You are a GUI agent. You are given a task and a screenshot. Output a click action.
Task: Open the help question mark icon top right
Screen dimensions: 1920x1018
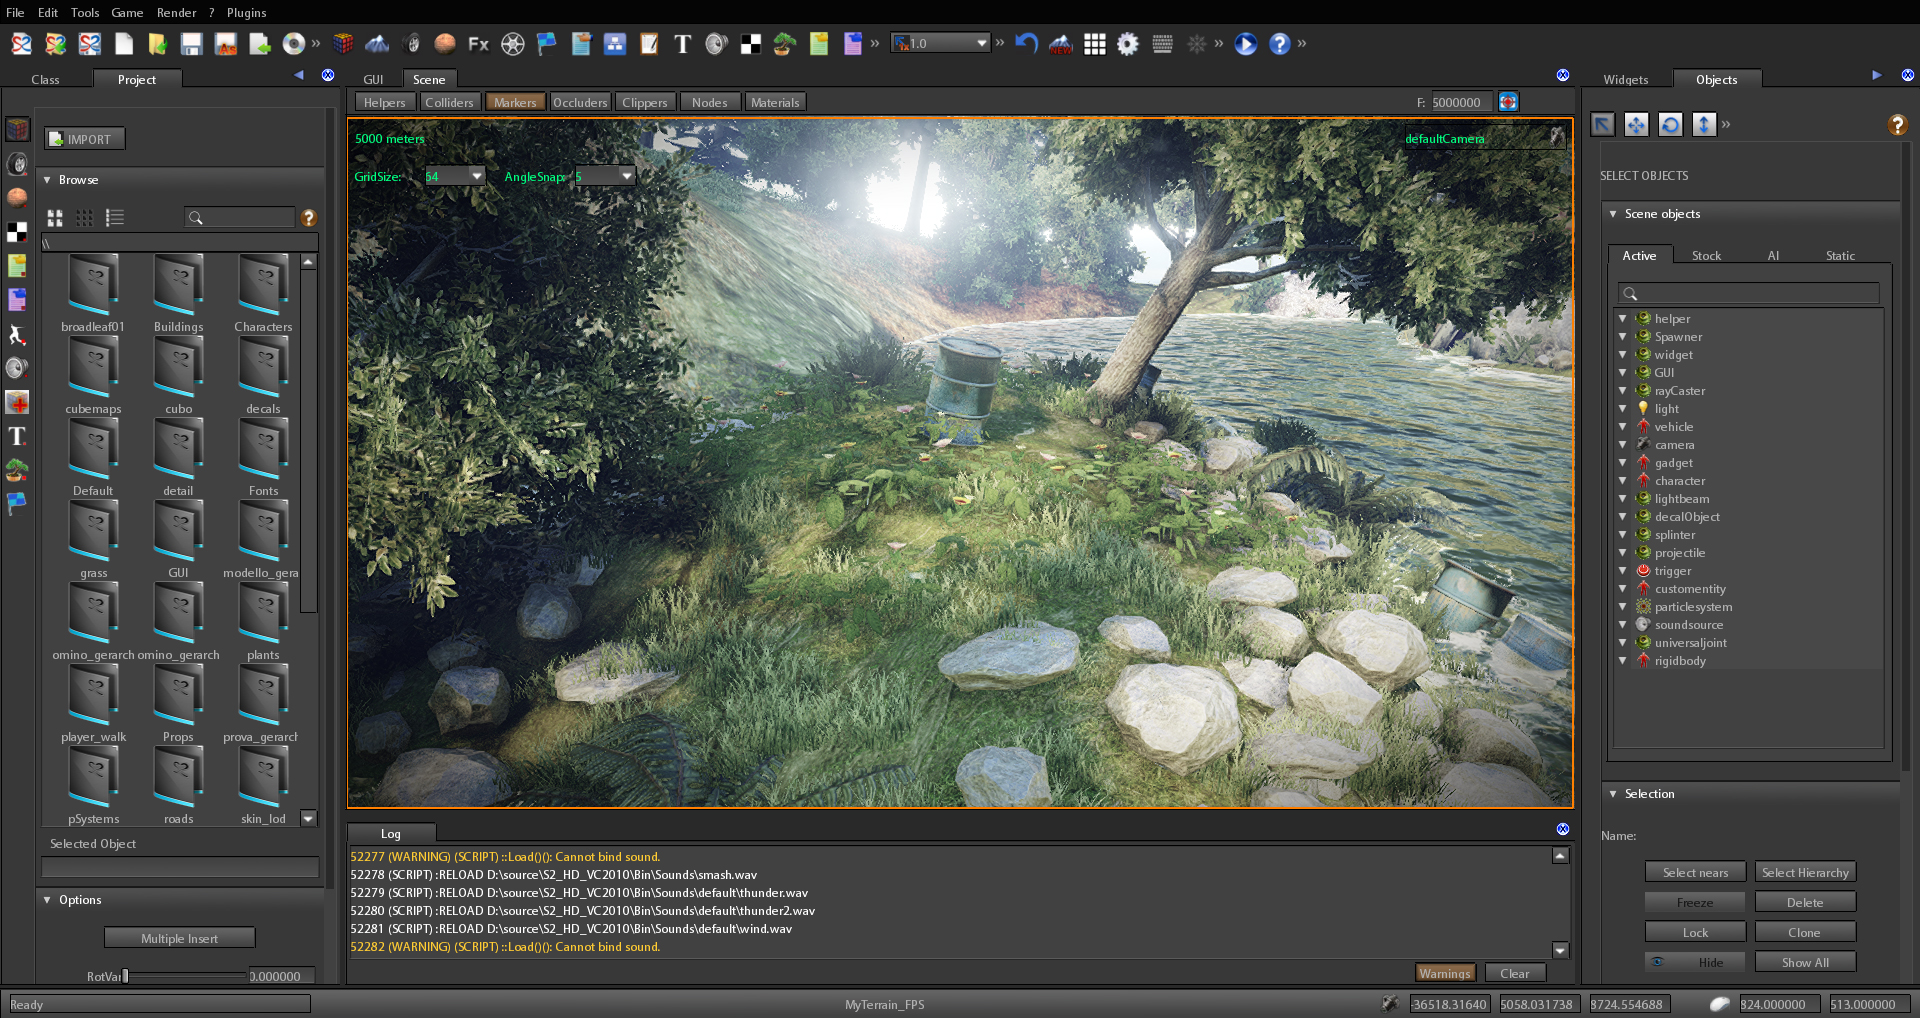(x=1898, y=124)
